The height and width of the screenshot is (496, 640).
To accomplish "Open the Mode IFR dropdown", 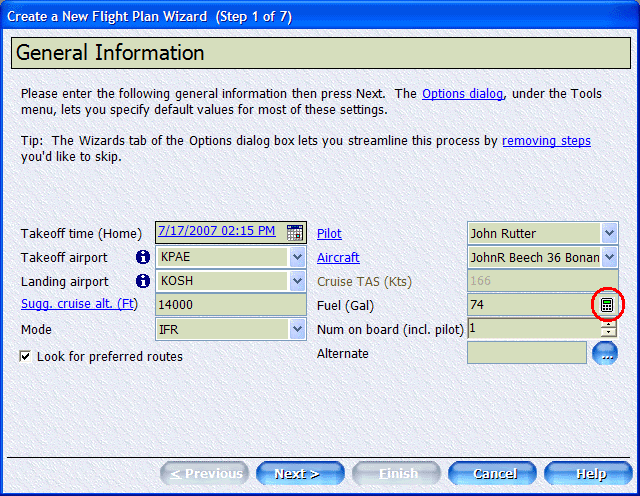I will (x=298, y=329).
